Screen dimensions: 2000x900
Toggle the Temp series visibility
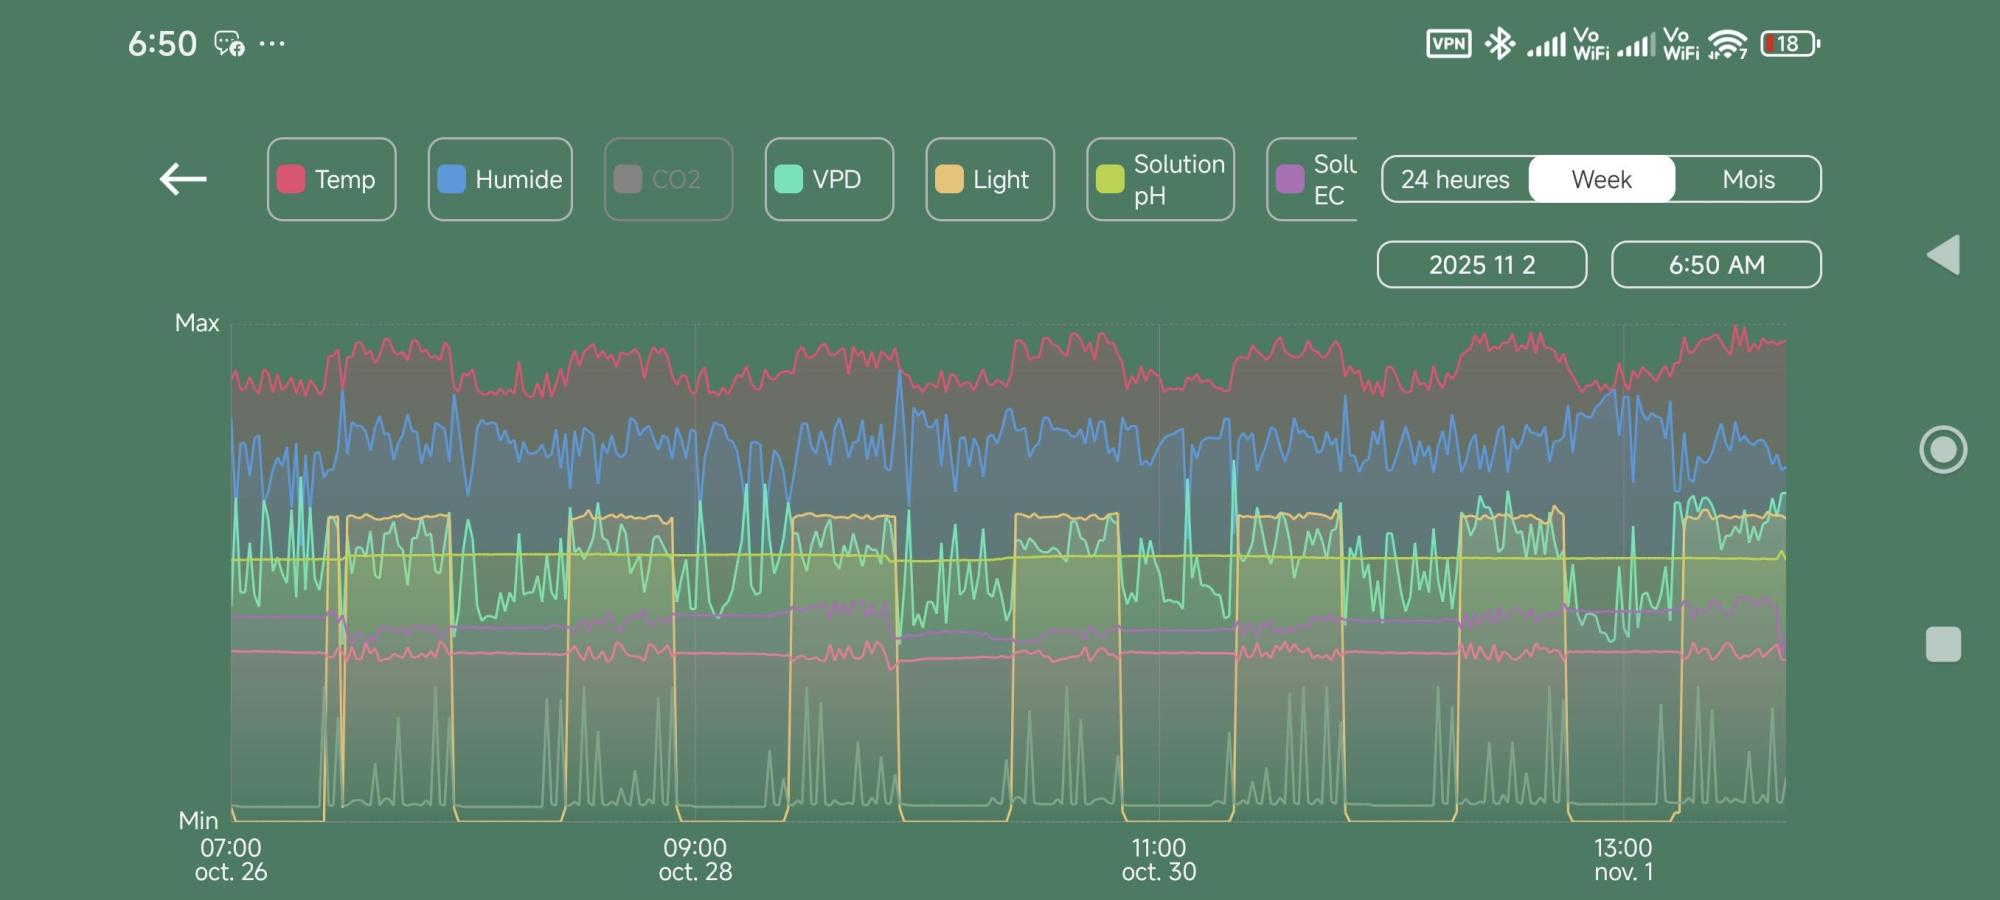tap(331, 179)
